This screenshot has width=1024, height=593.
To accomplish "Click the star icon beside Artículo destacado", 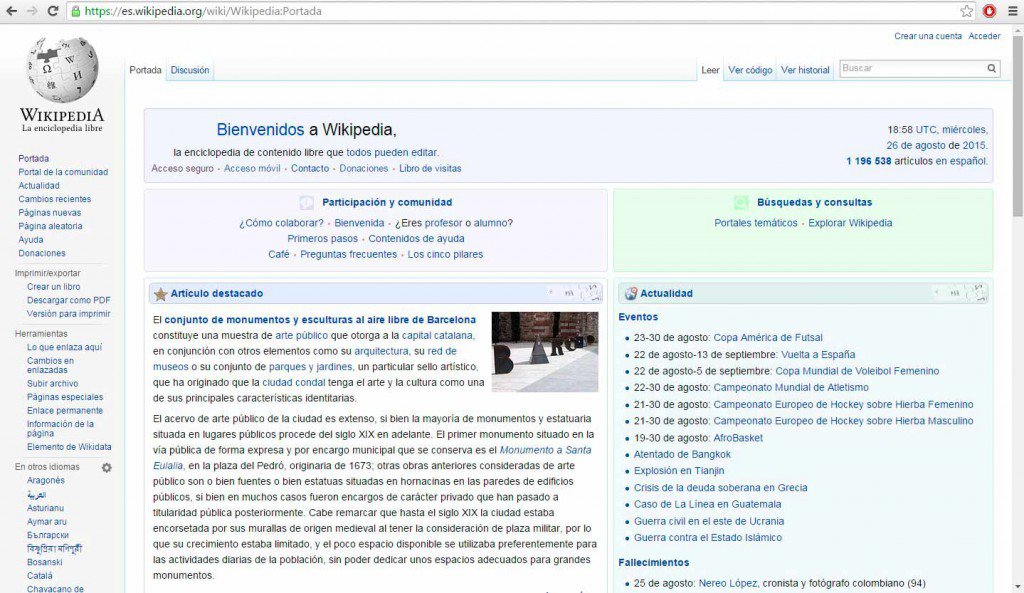I will click(x=161, y=294).
